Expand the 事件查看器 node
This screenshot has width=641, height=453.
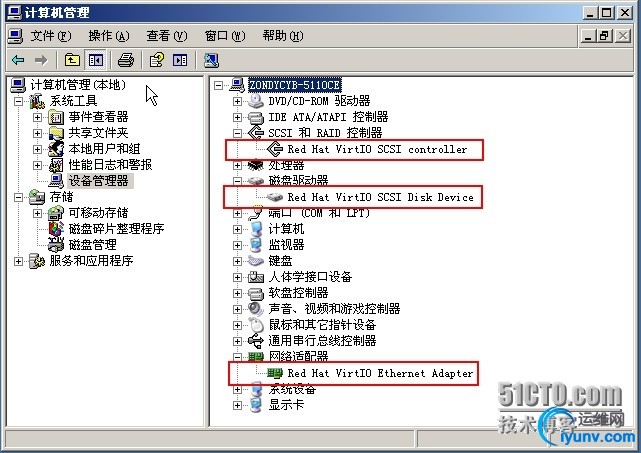coord(37,117)
